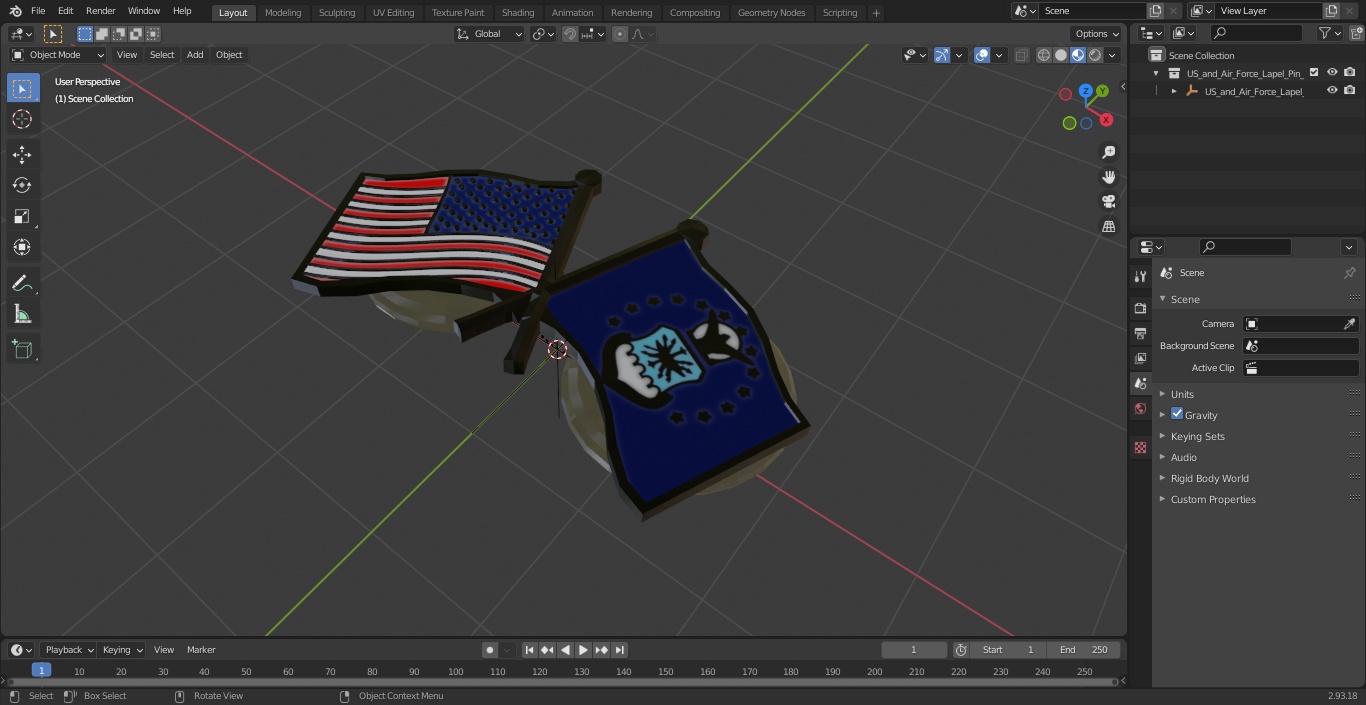1366x705 pixels.
Task: Select the Annotate tool
Action: point(22,284)
